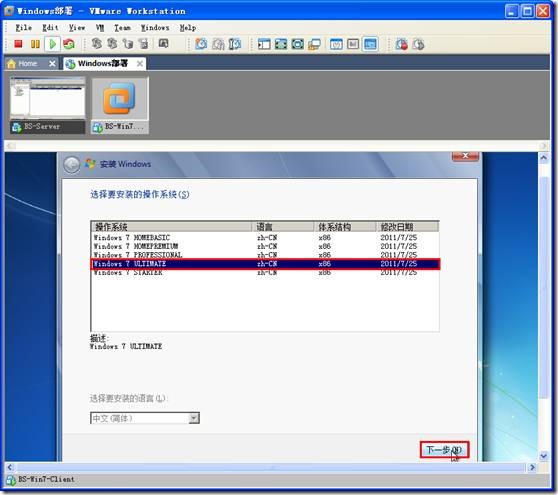Open the Windows menu
The height and width of the screenshot is (495, 558).
pyautogui.click(x=155, y=27)
